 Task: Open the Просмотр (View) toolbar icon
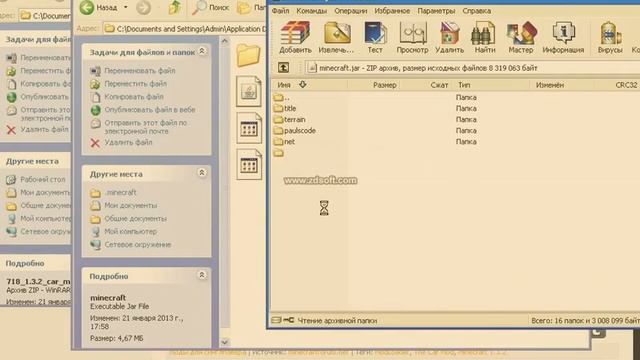pos(412,38)
